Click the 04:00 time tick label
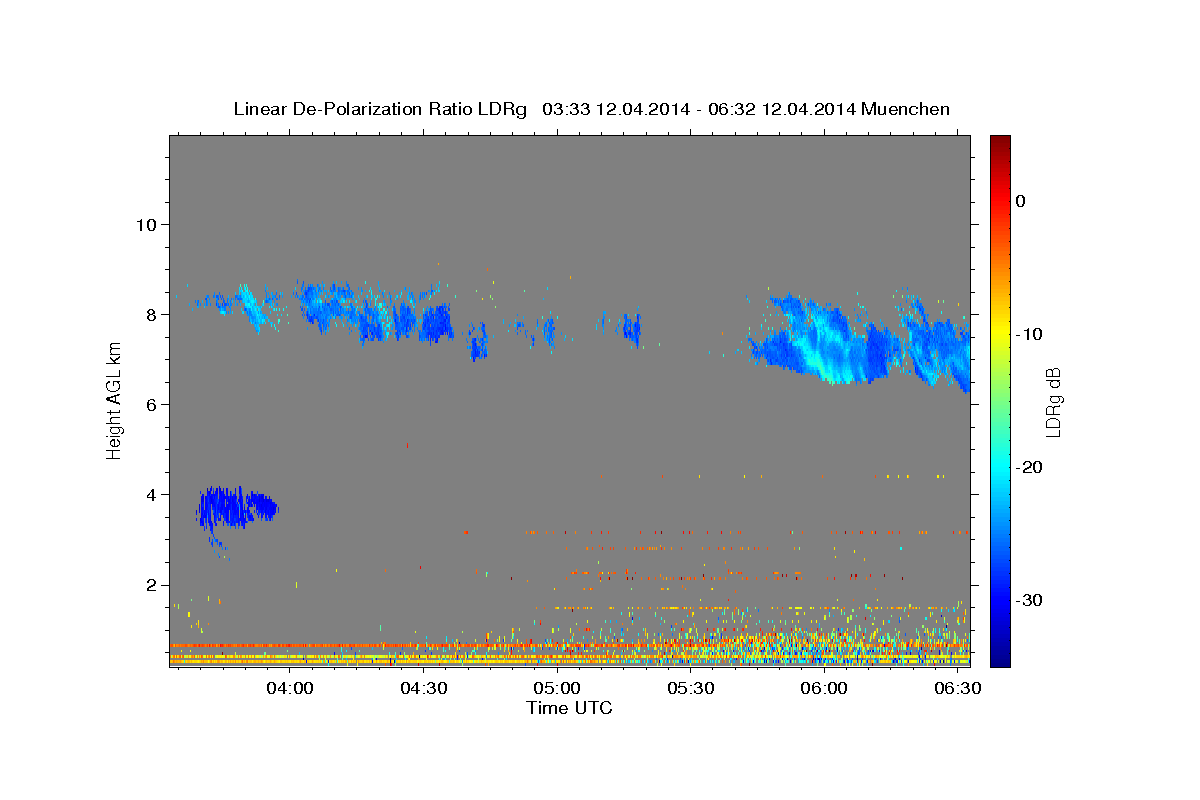The width and height of the screenshot is (1200, 800). point(291,689)
